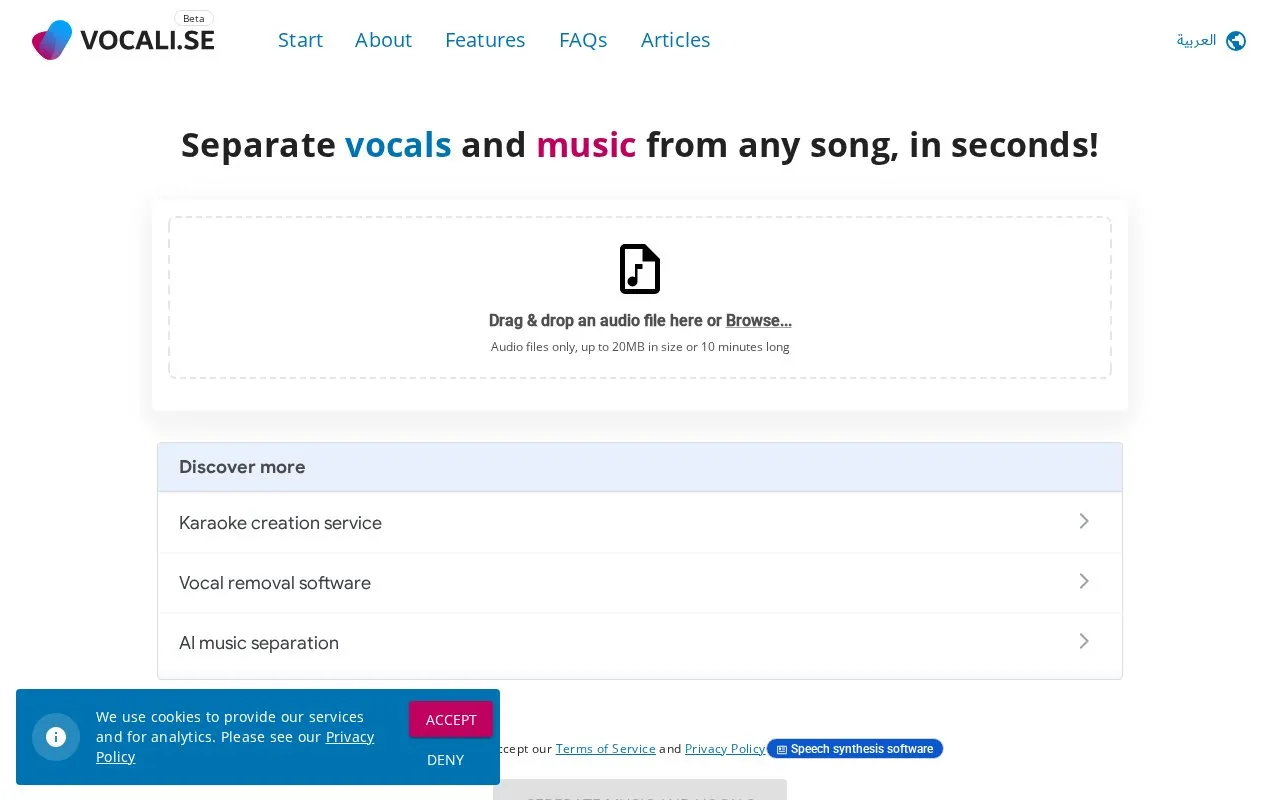The height and width of the screenshot is (800, 1280).
Task: Click the audio size limit note
Action: [x=640, y=347]
